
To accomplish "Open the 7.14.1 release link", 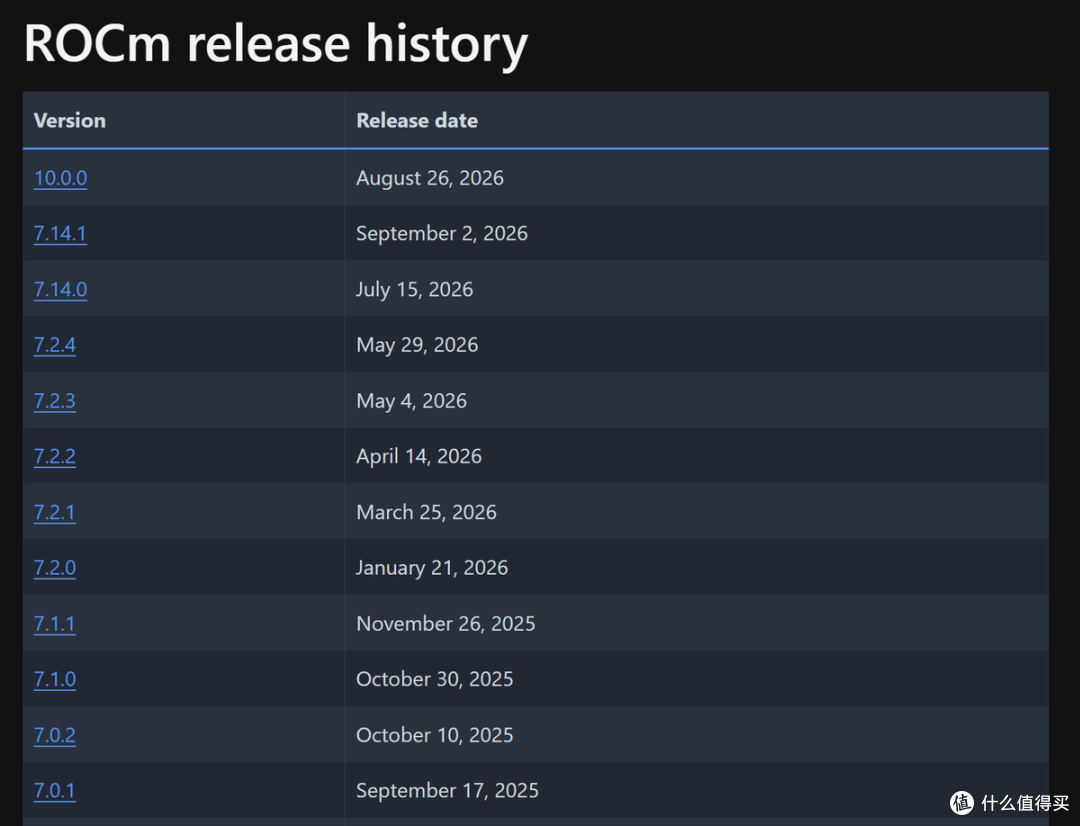I will [x=61, y=234].
